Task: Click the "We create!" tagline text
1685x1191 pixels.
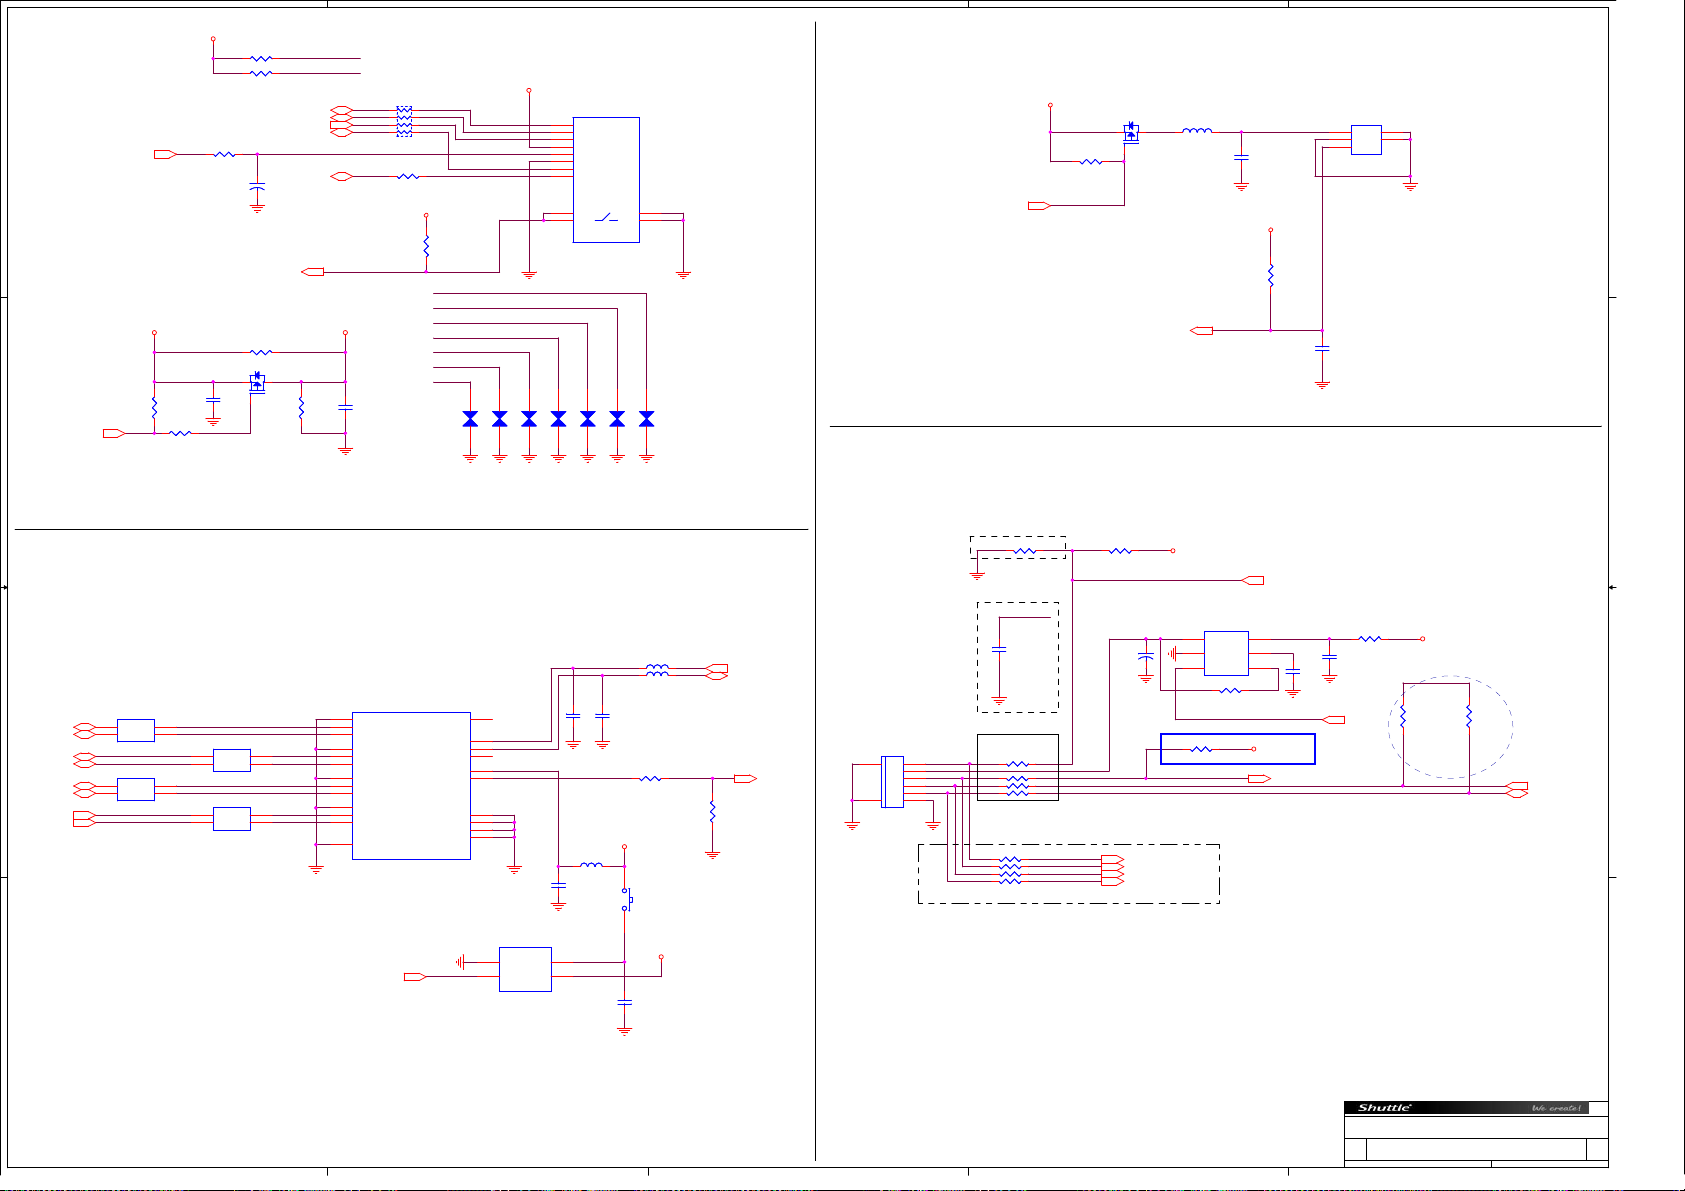Action: point(1556,1108)
